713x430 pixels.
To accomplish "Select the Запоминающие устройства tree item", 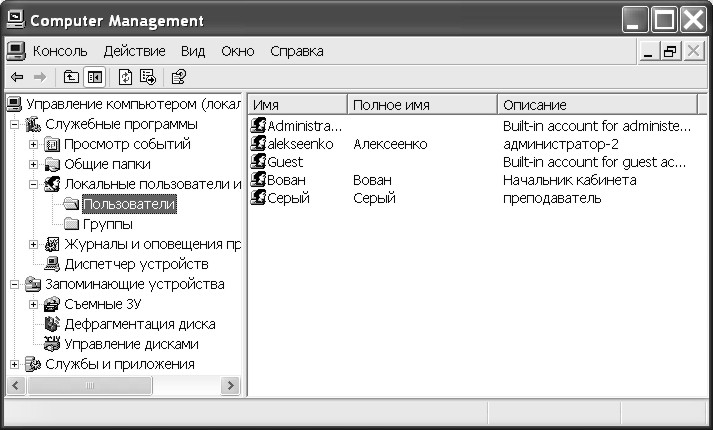I will [135, 284].
